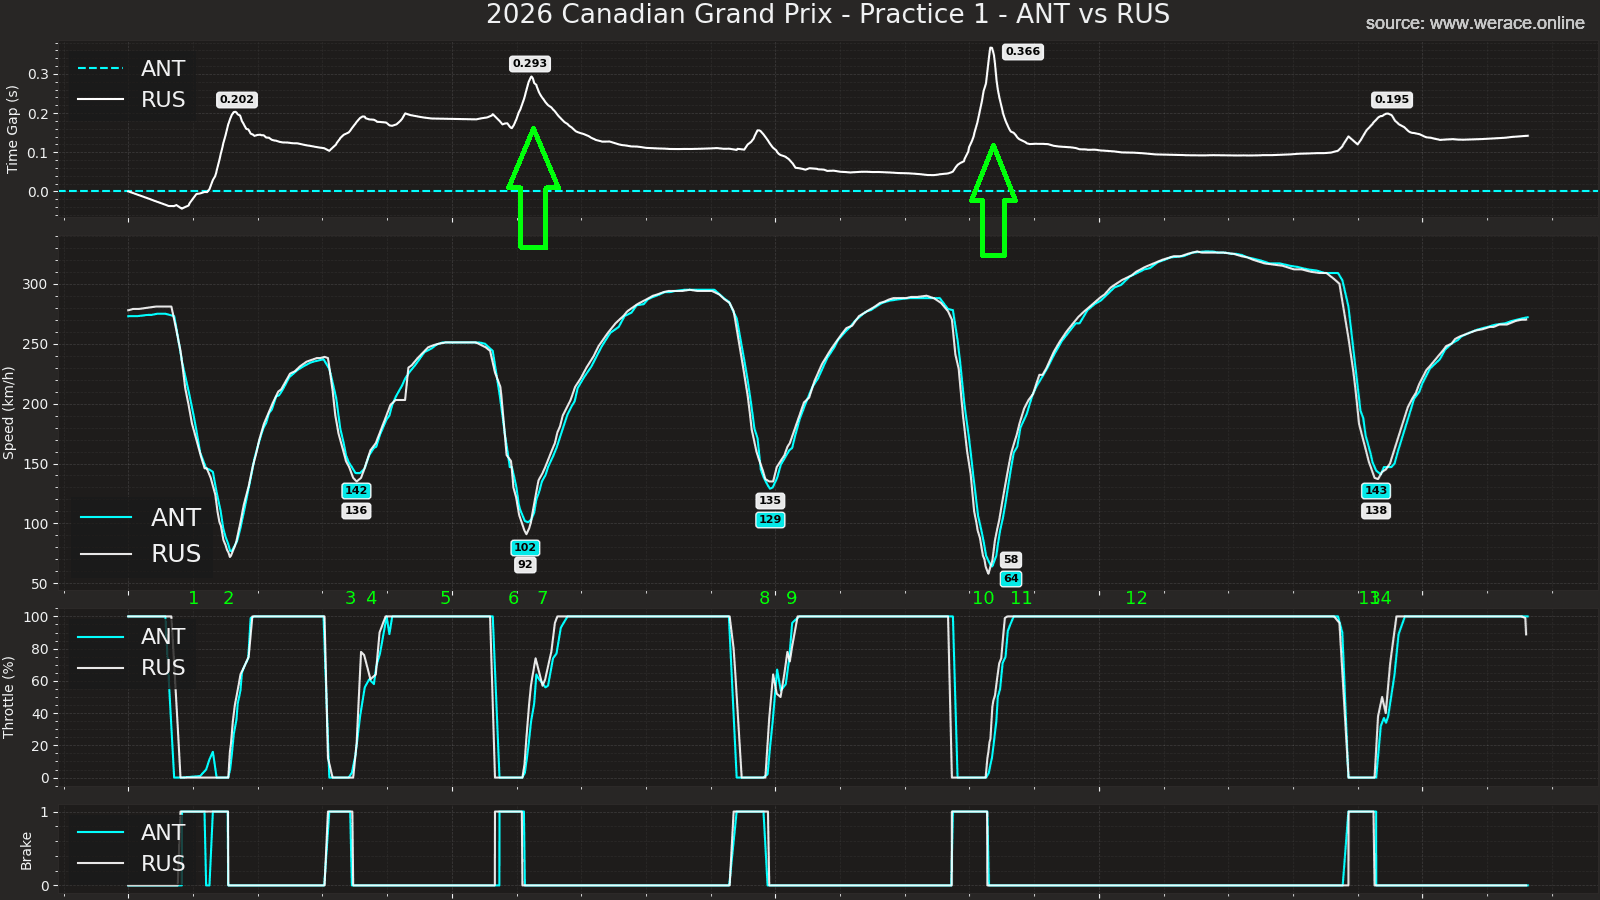Click the 0.195 gap annotation

1392,99
